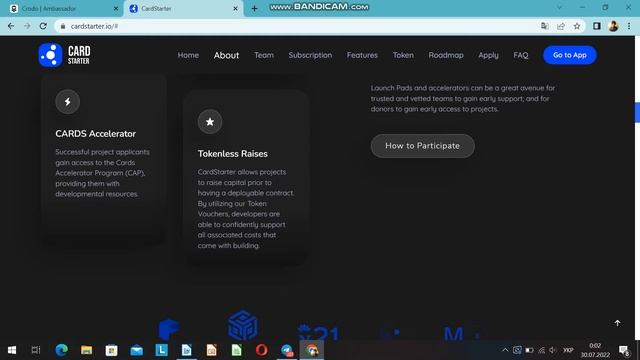Screen dimensions: 640x360
Task: Open File Explorer from the taskbar
Action: coord(86,350)
